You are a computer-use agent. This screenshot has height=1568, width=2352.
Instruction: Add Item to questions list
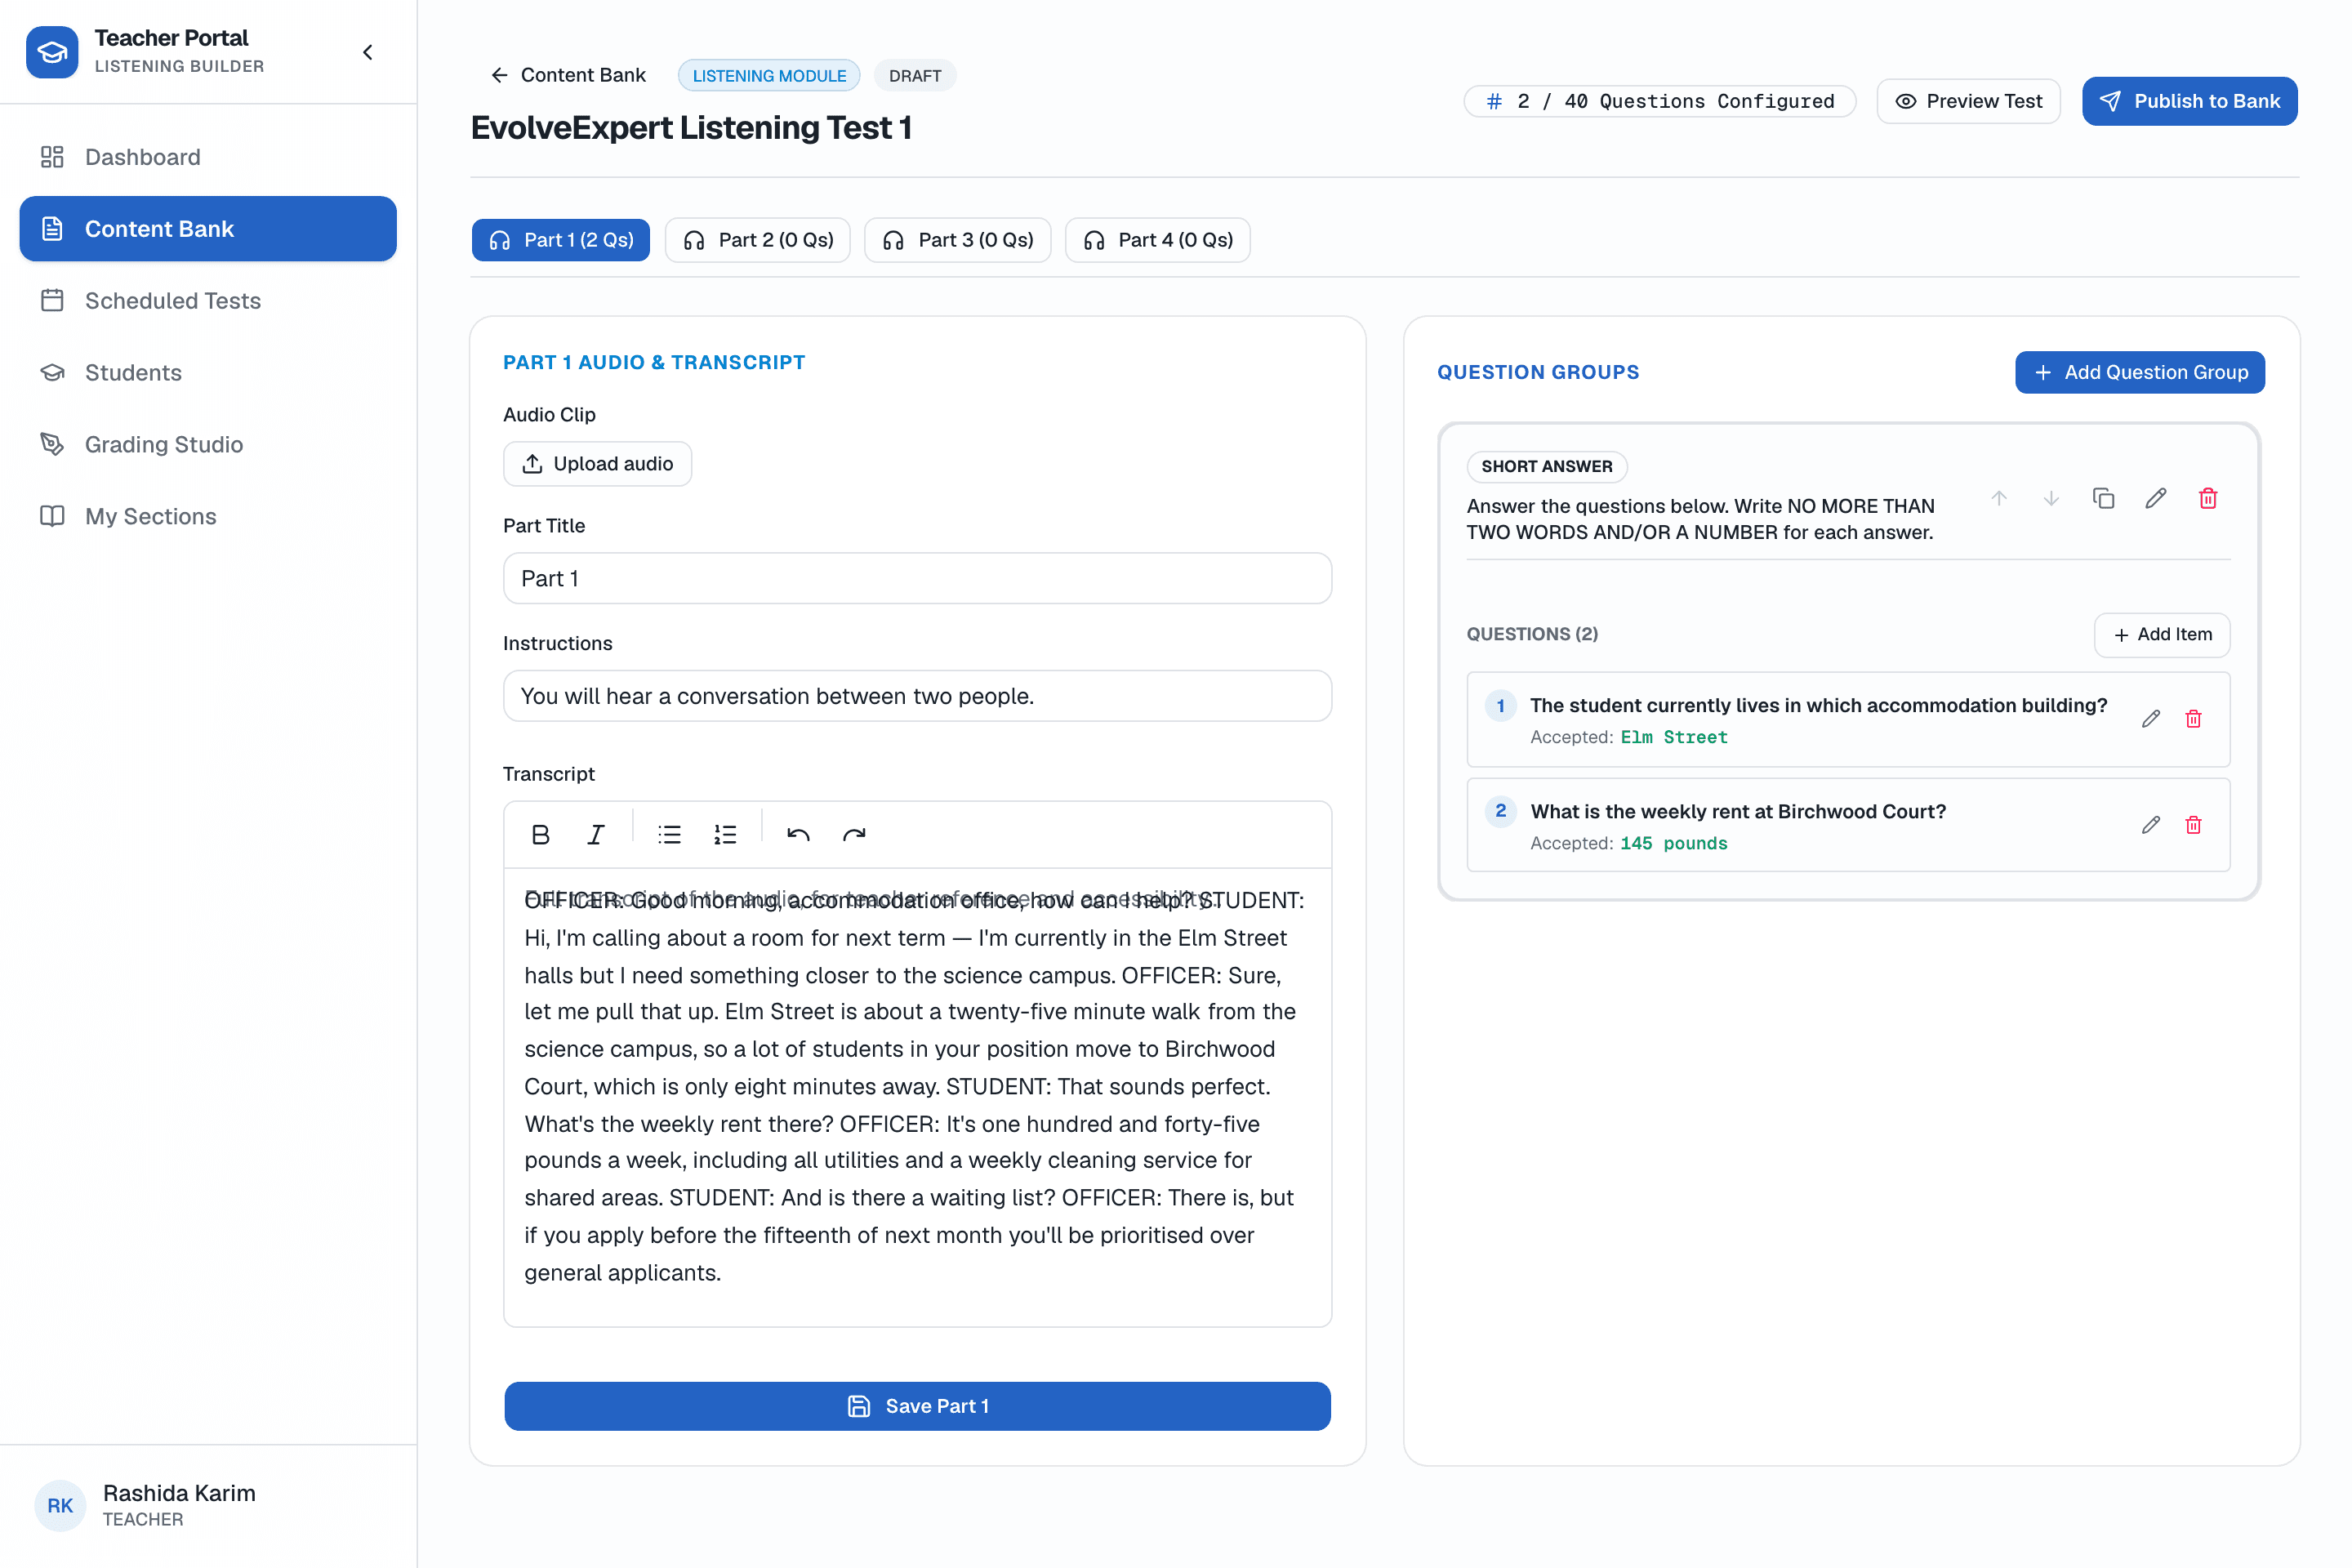click(2162, 634)
